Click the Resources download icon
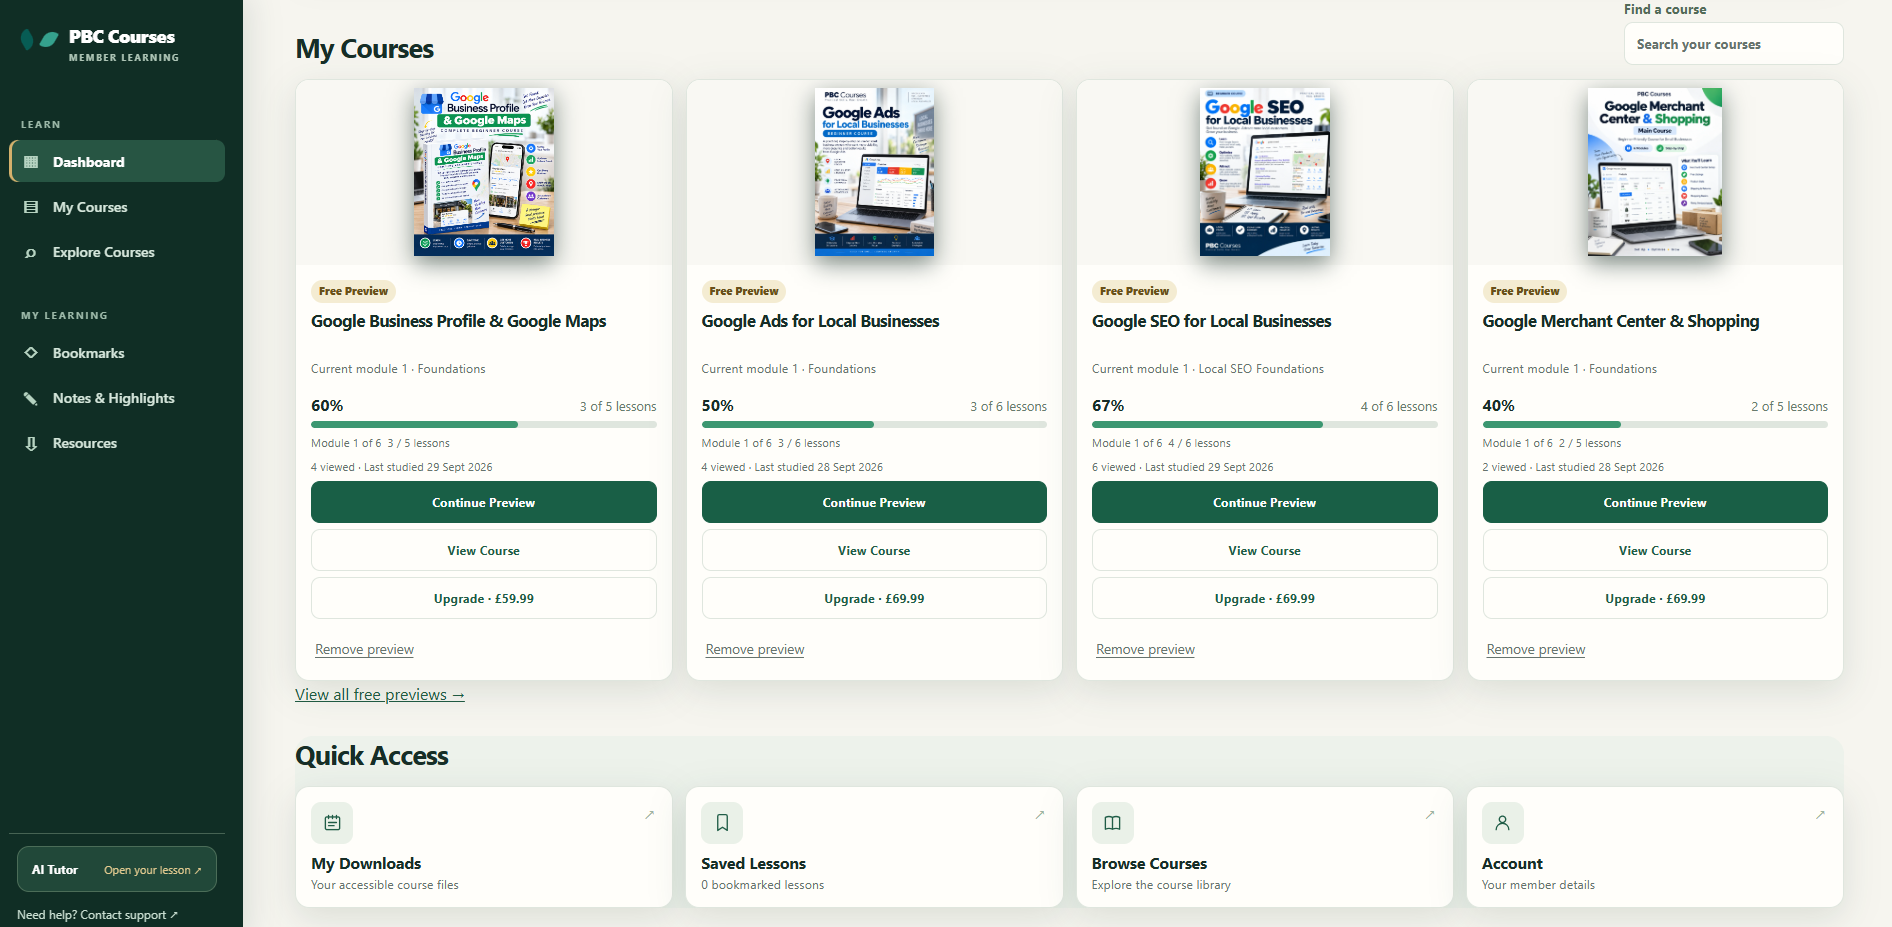 click(31, 443)
